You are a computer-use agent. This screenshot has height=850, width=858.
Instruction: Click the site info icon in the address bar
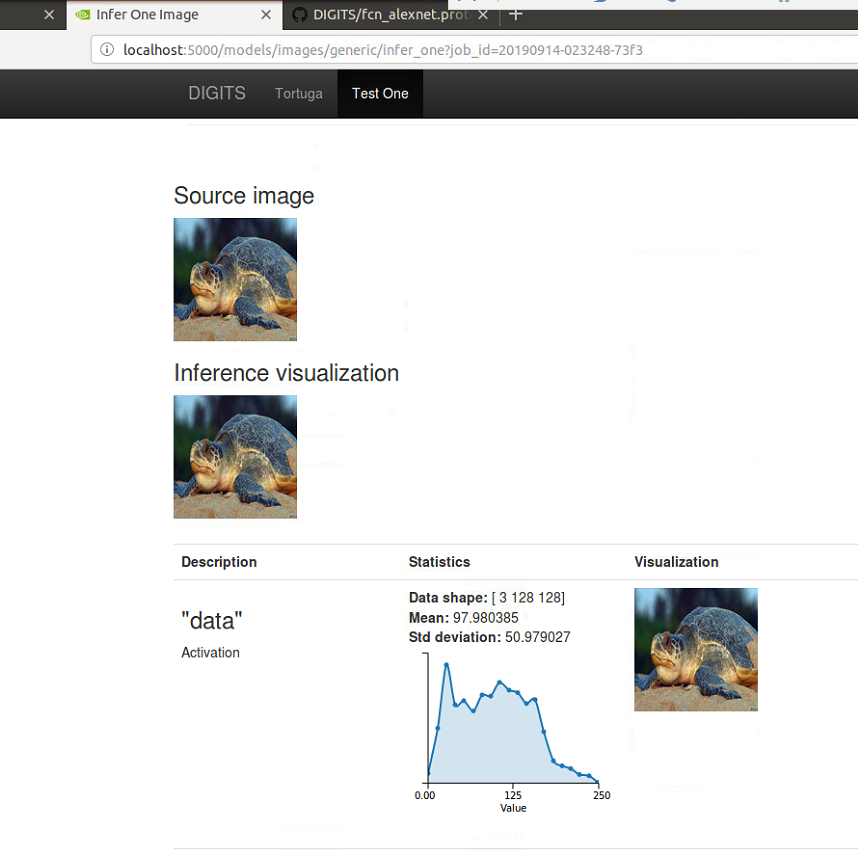point(107,49)
